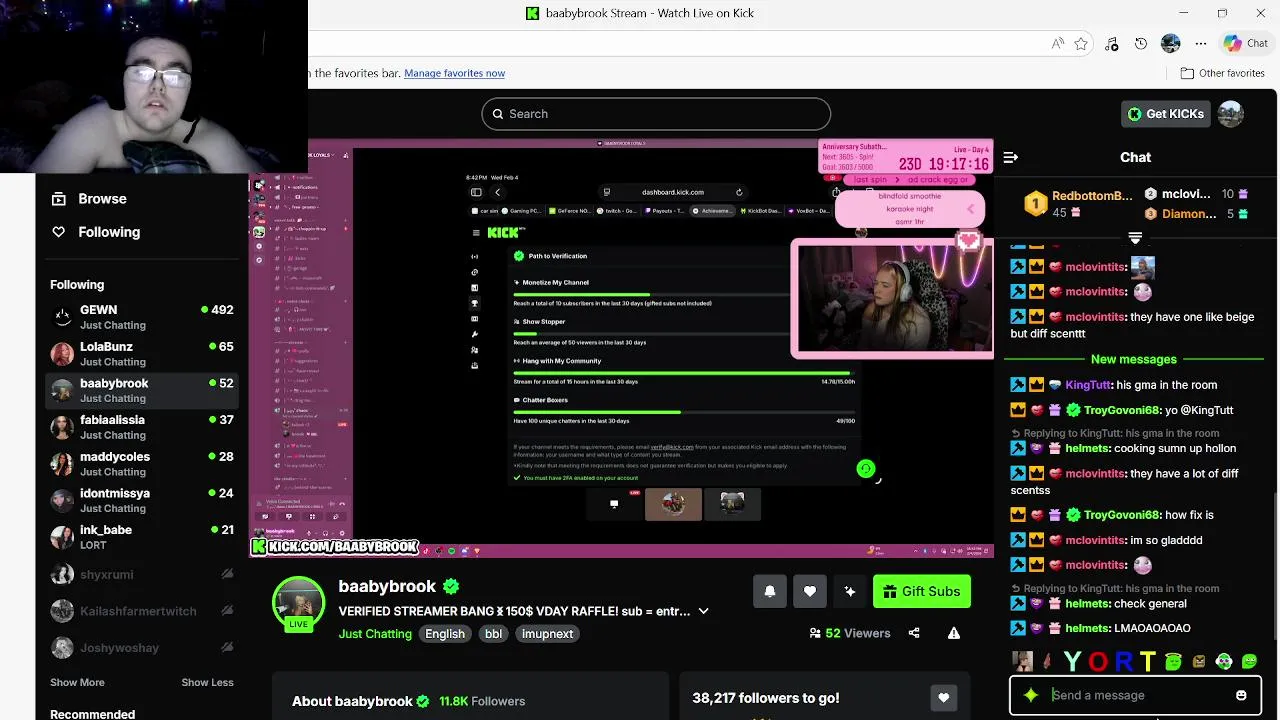Open offline shyxrumi channel

142,574
